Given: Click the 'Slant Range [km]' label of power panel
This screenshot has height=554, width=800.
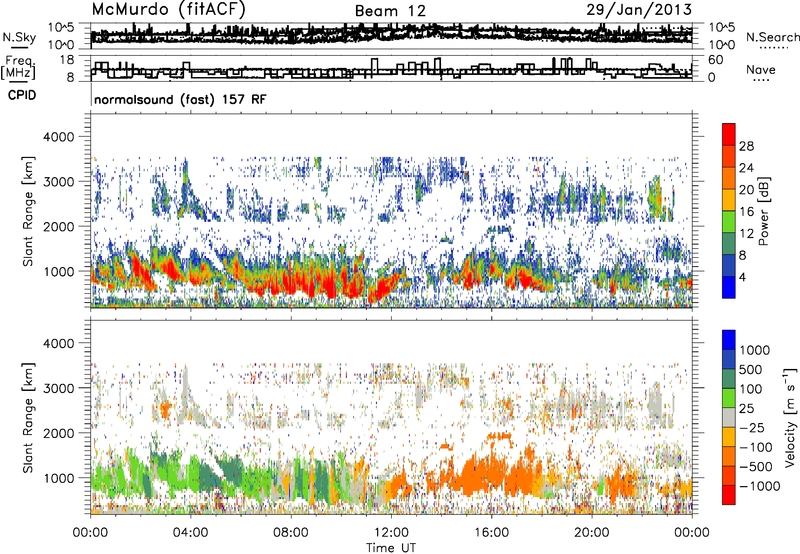Looking at the screenshot, I should pyautogui.click(x=28, y=211).
